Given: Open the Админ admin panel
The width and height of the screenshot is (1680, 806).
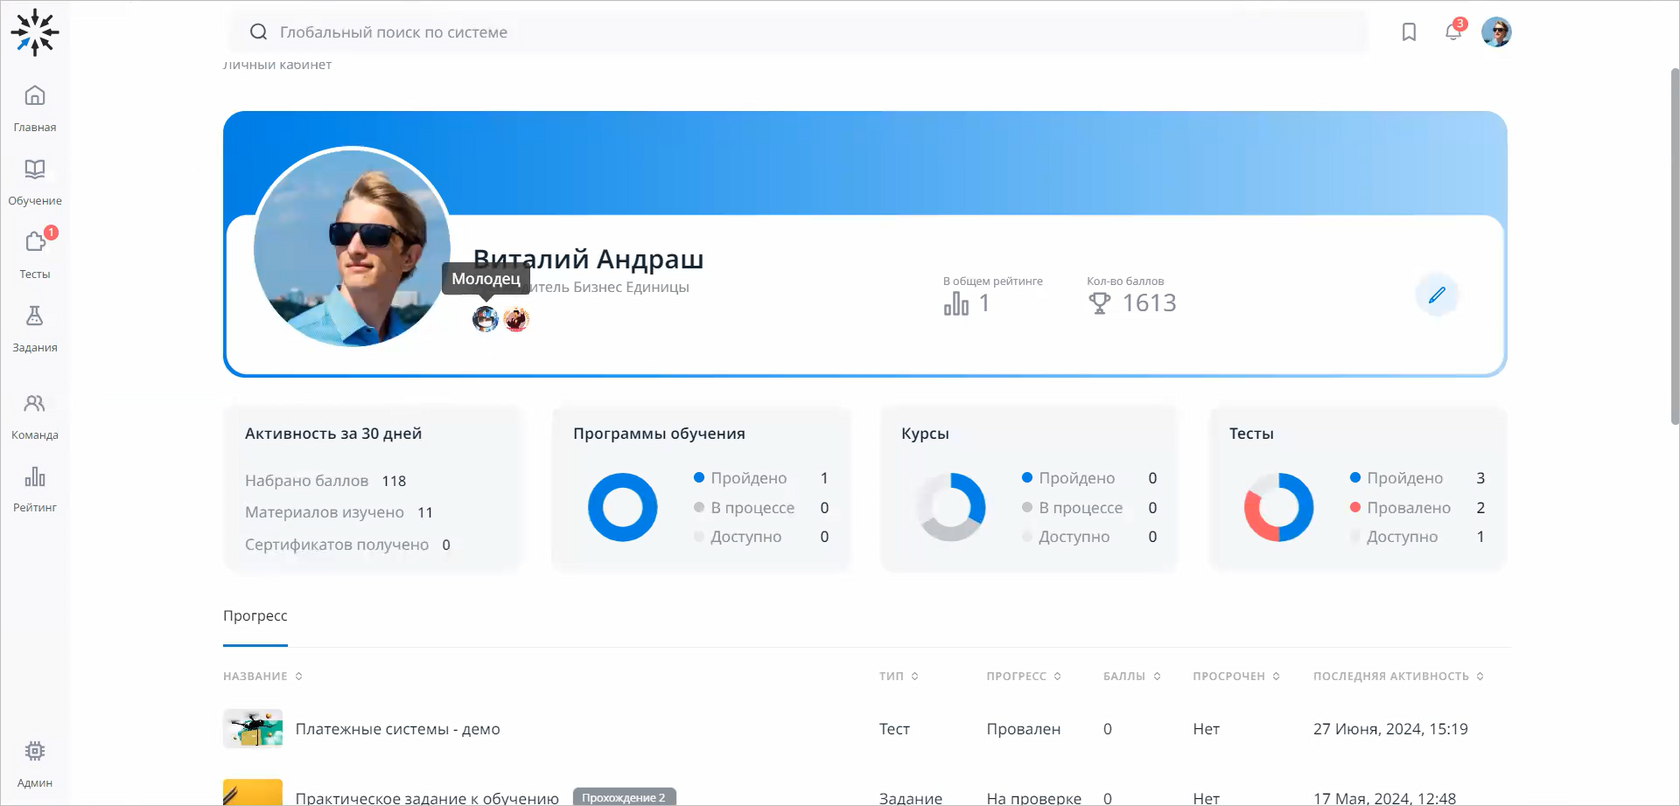Looking at the screenshot, I should click(x=35, y=764).
